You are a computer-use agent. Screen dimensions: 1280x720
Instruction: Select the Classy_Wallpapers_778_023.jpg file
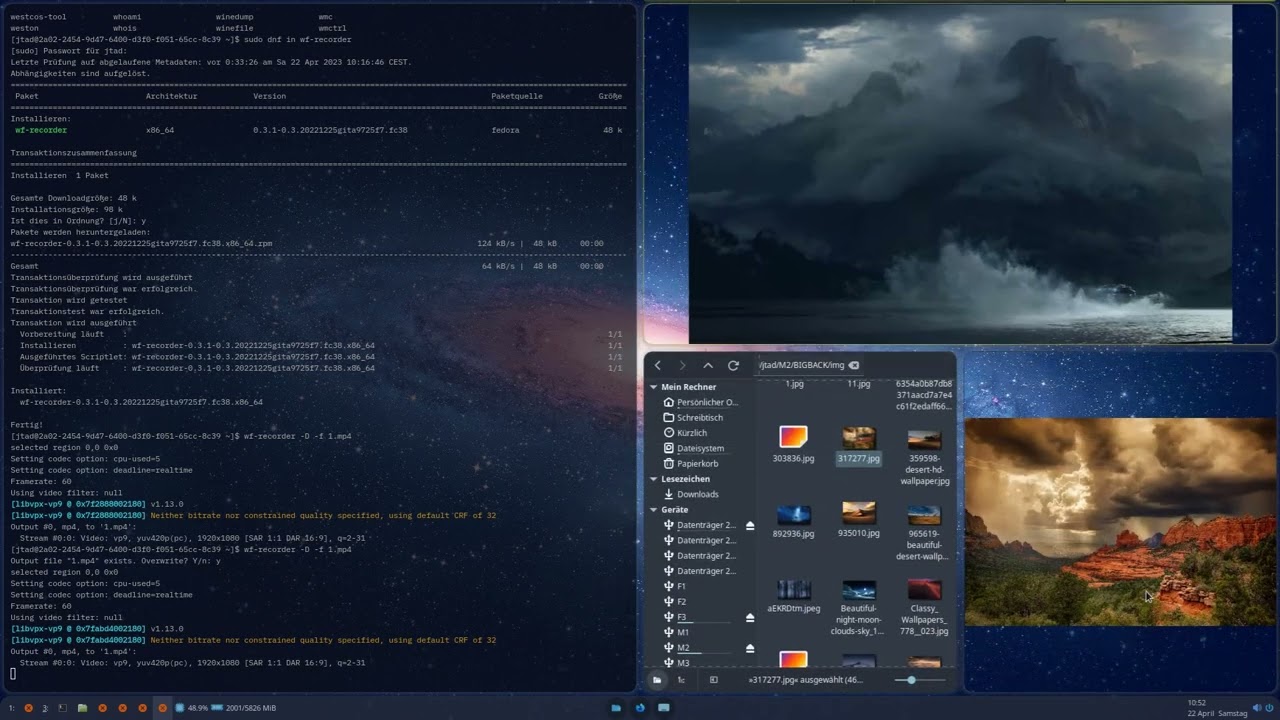coord(924,608)
